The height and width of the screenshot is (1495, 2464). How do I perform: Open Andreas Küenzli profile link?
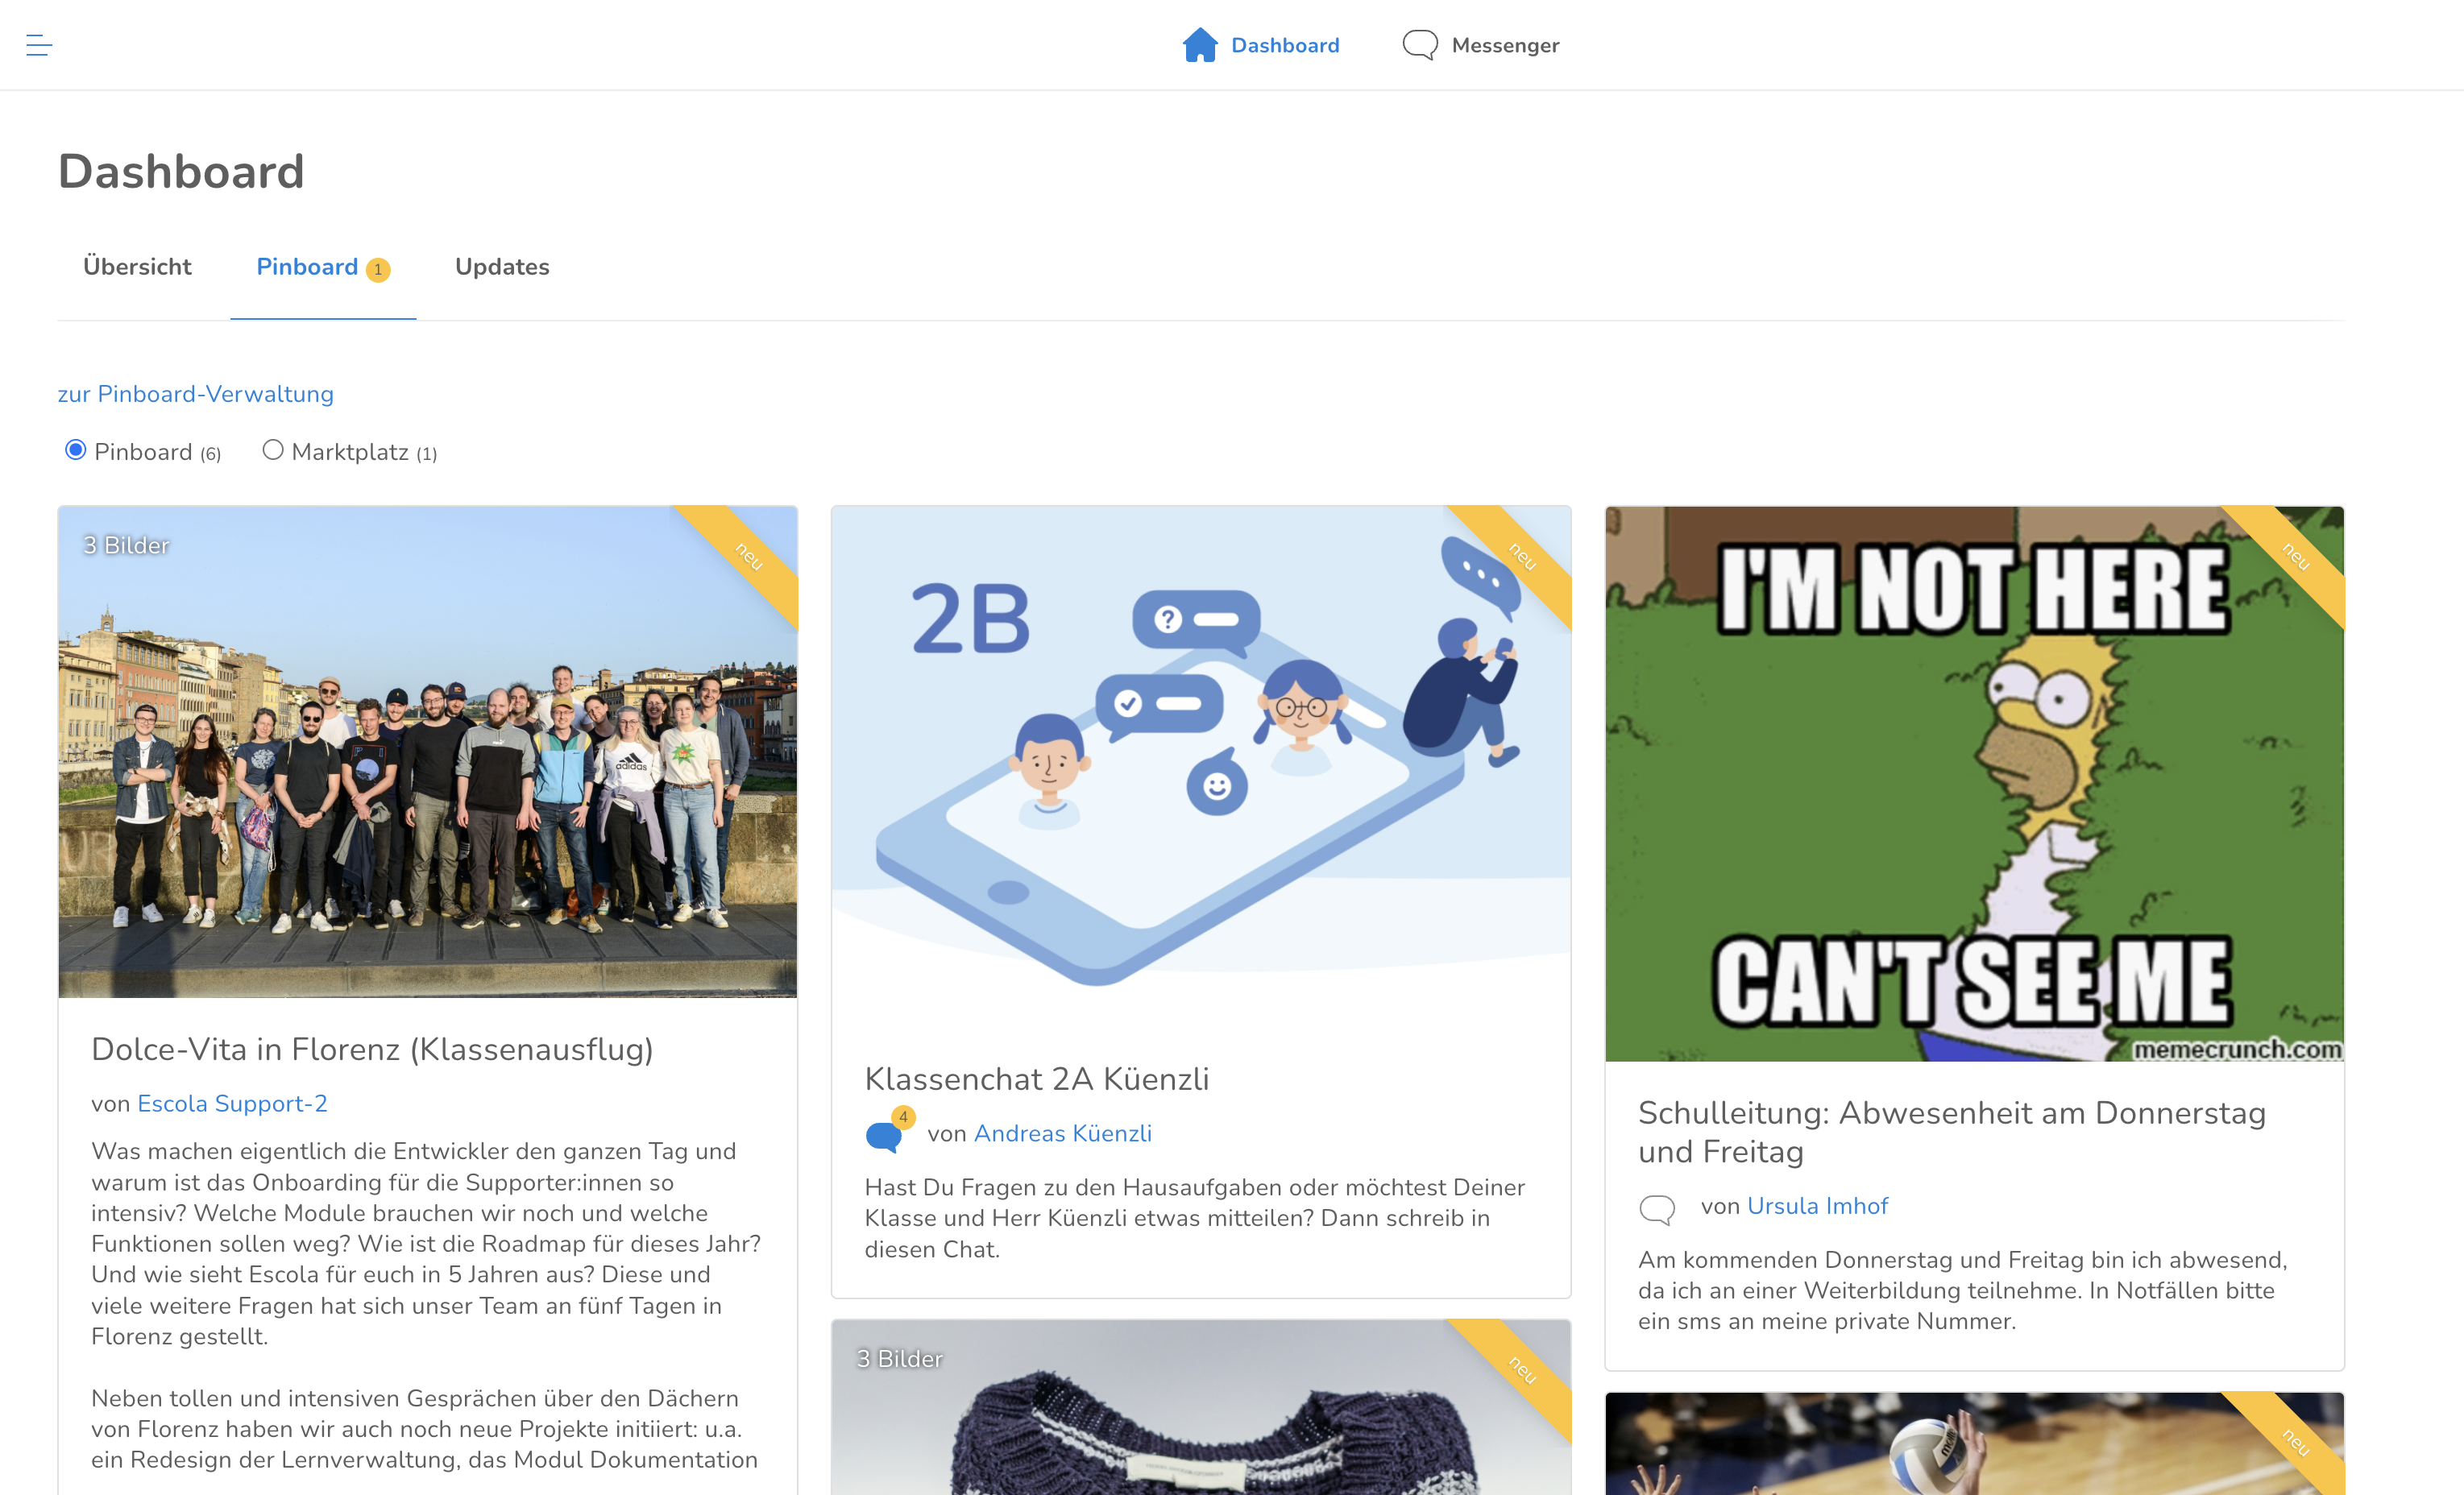click(1062, 1133)
